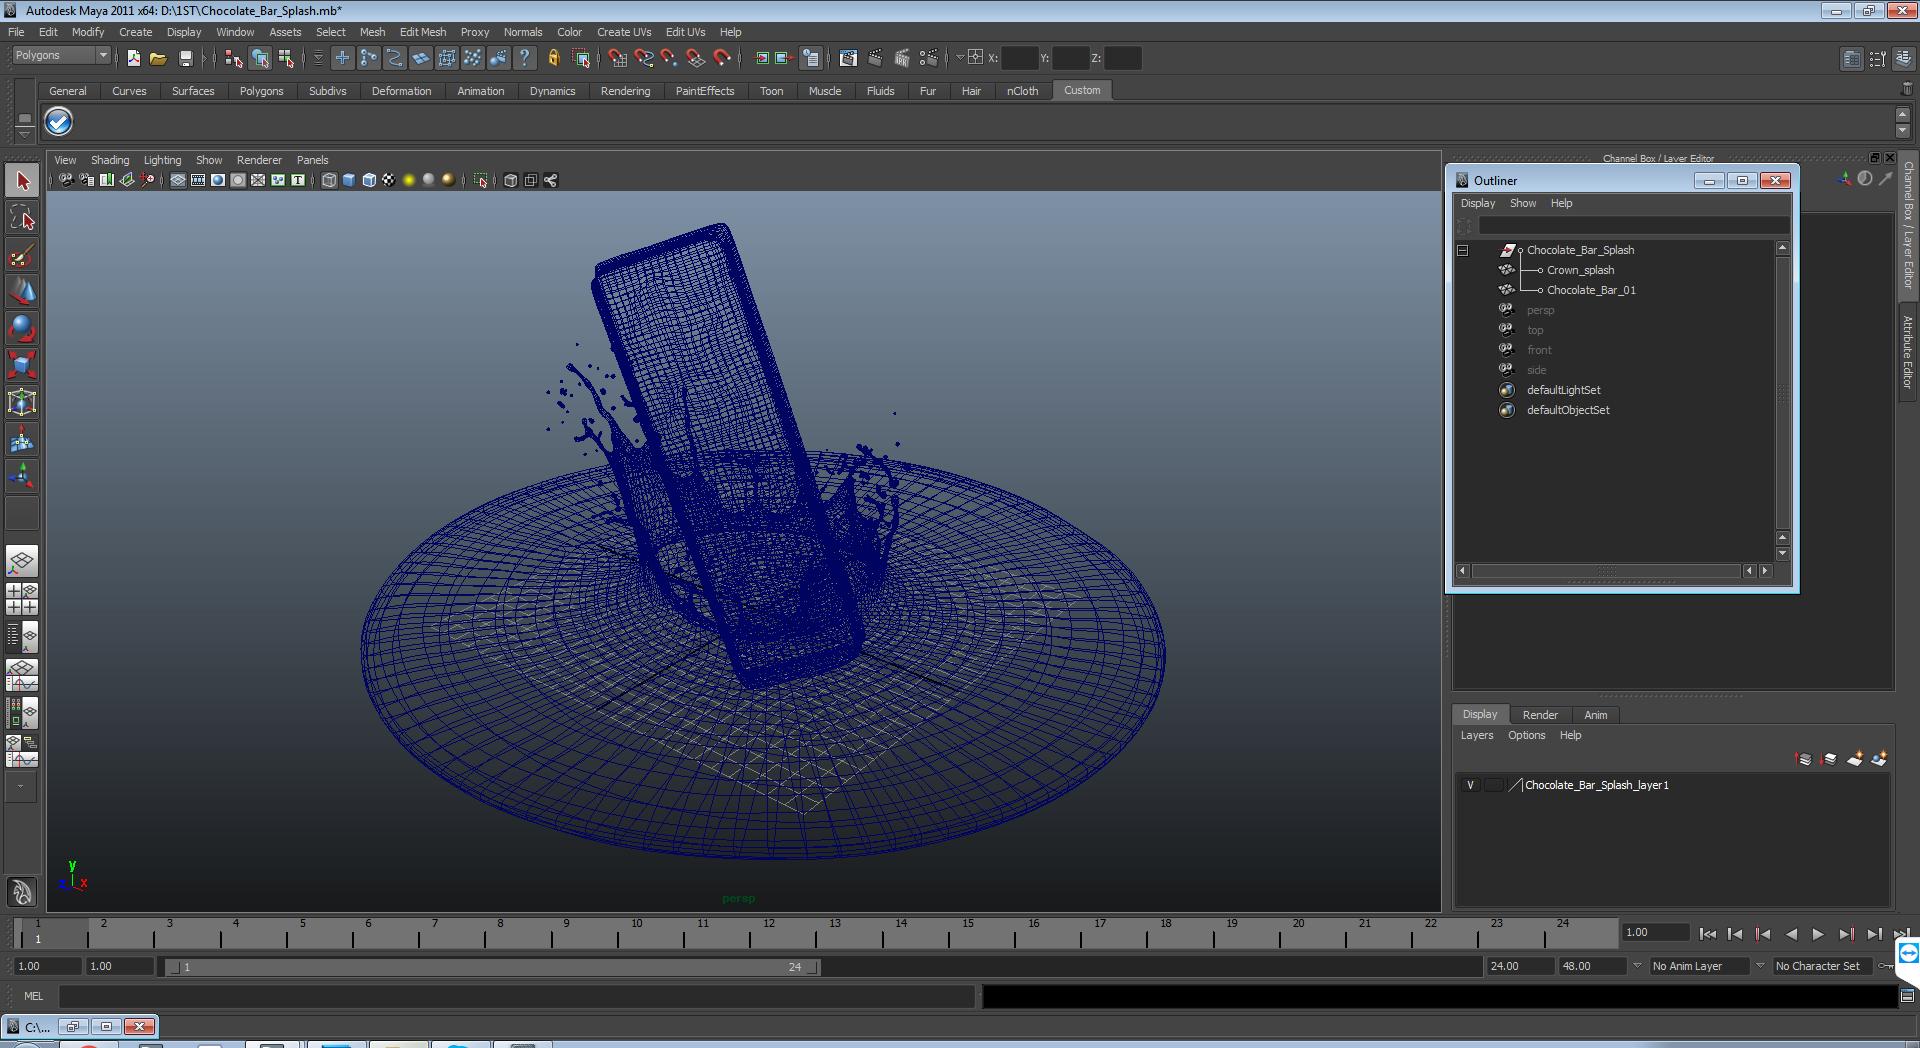Expand selection mask options arrow in status line

coord(318,58)
